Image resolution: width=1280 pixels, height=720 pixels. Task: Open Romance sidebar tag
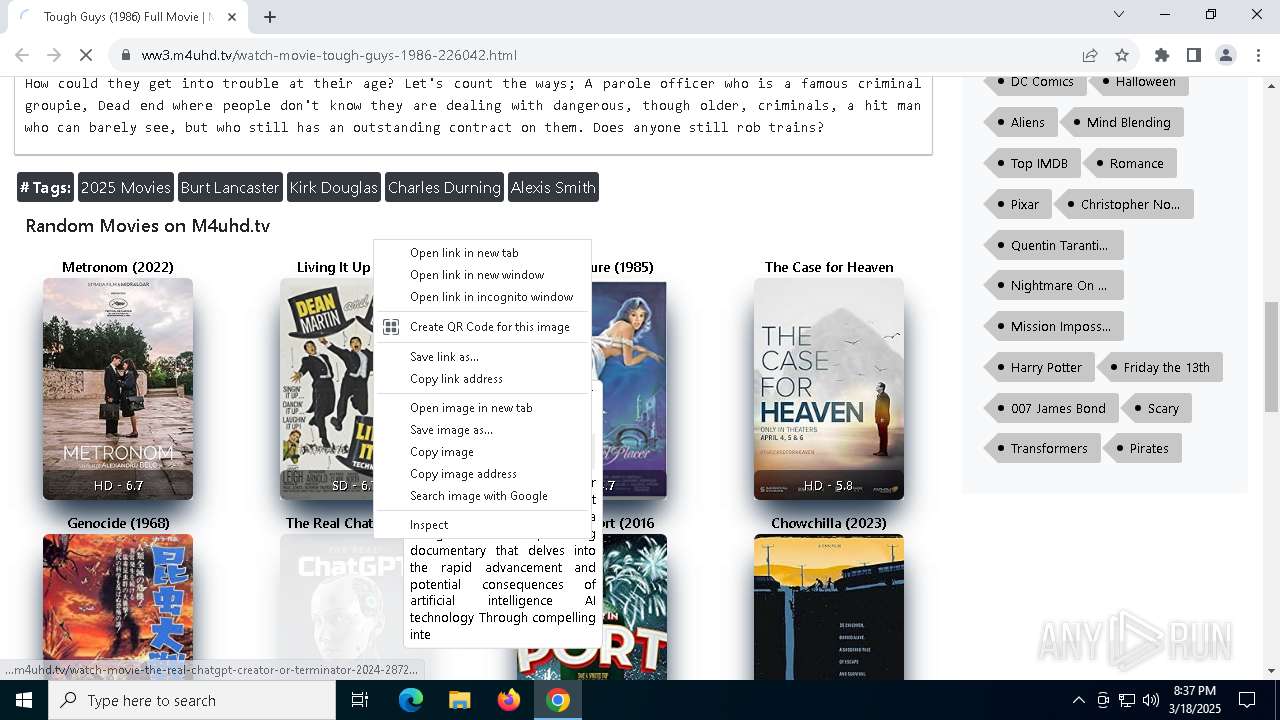(1130, 163)
